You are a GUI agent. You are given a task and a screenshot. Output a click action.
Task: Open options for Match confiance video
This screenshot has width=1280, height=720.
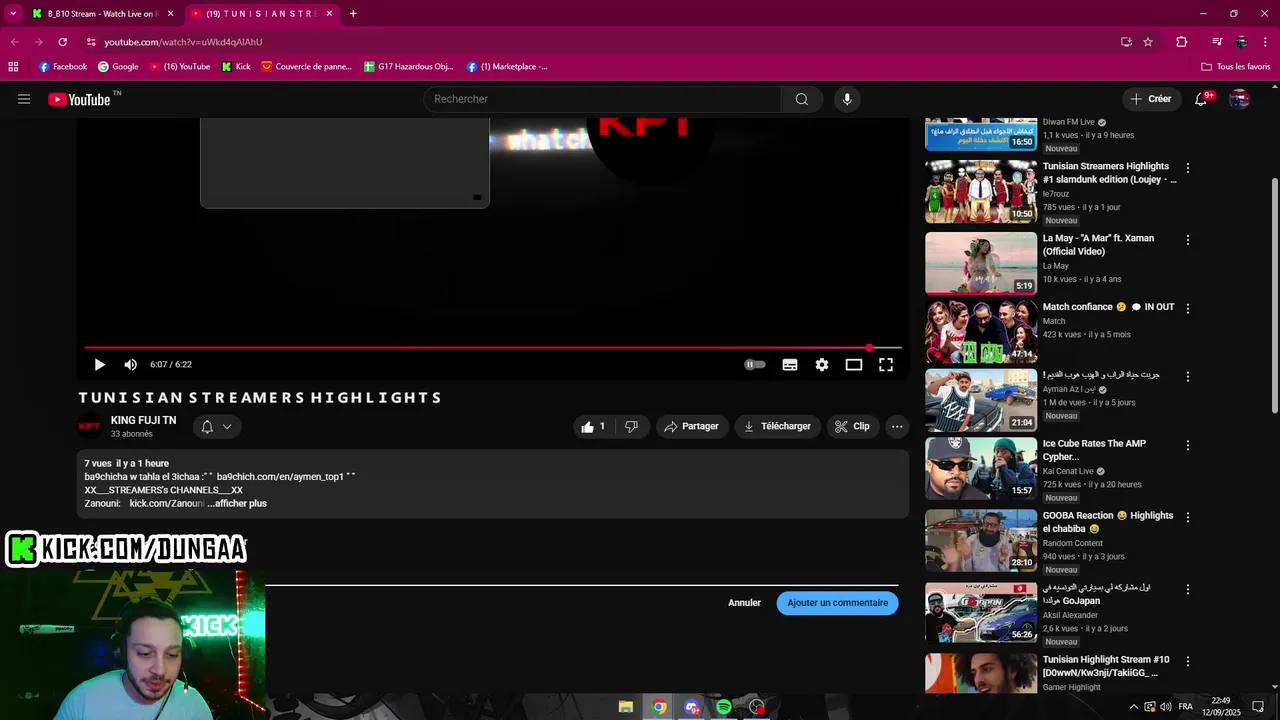tap(1188, 309)
